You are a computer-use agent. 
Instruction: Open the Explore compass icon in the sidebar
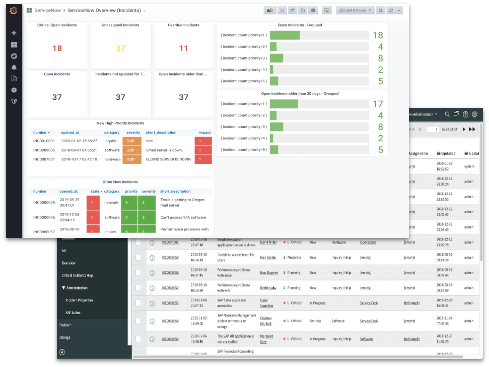tap(14, 56)
